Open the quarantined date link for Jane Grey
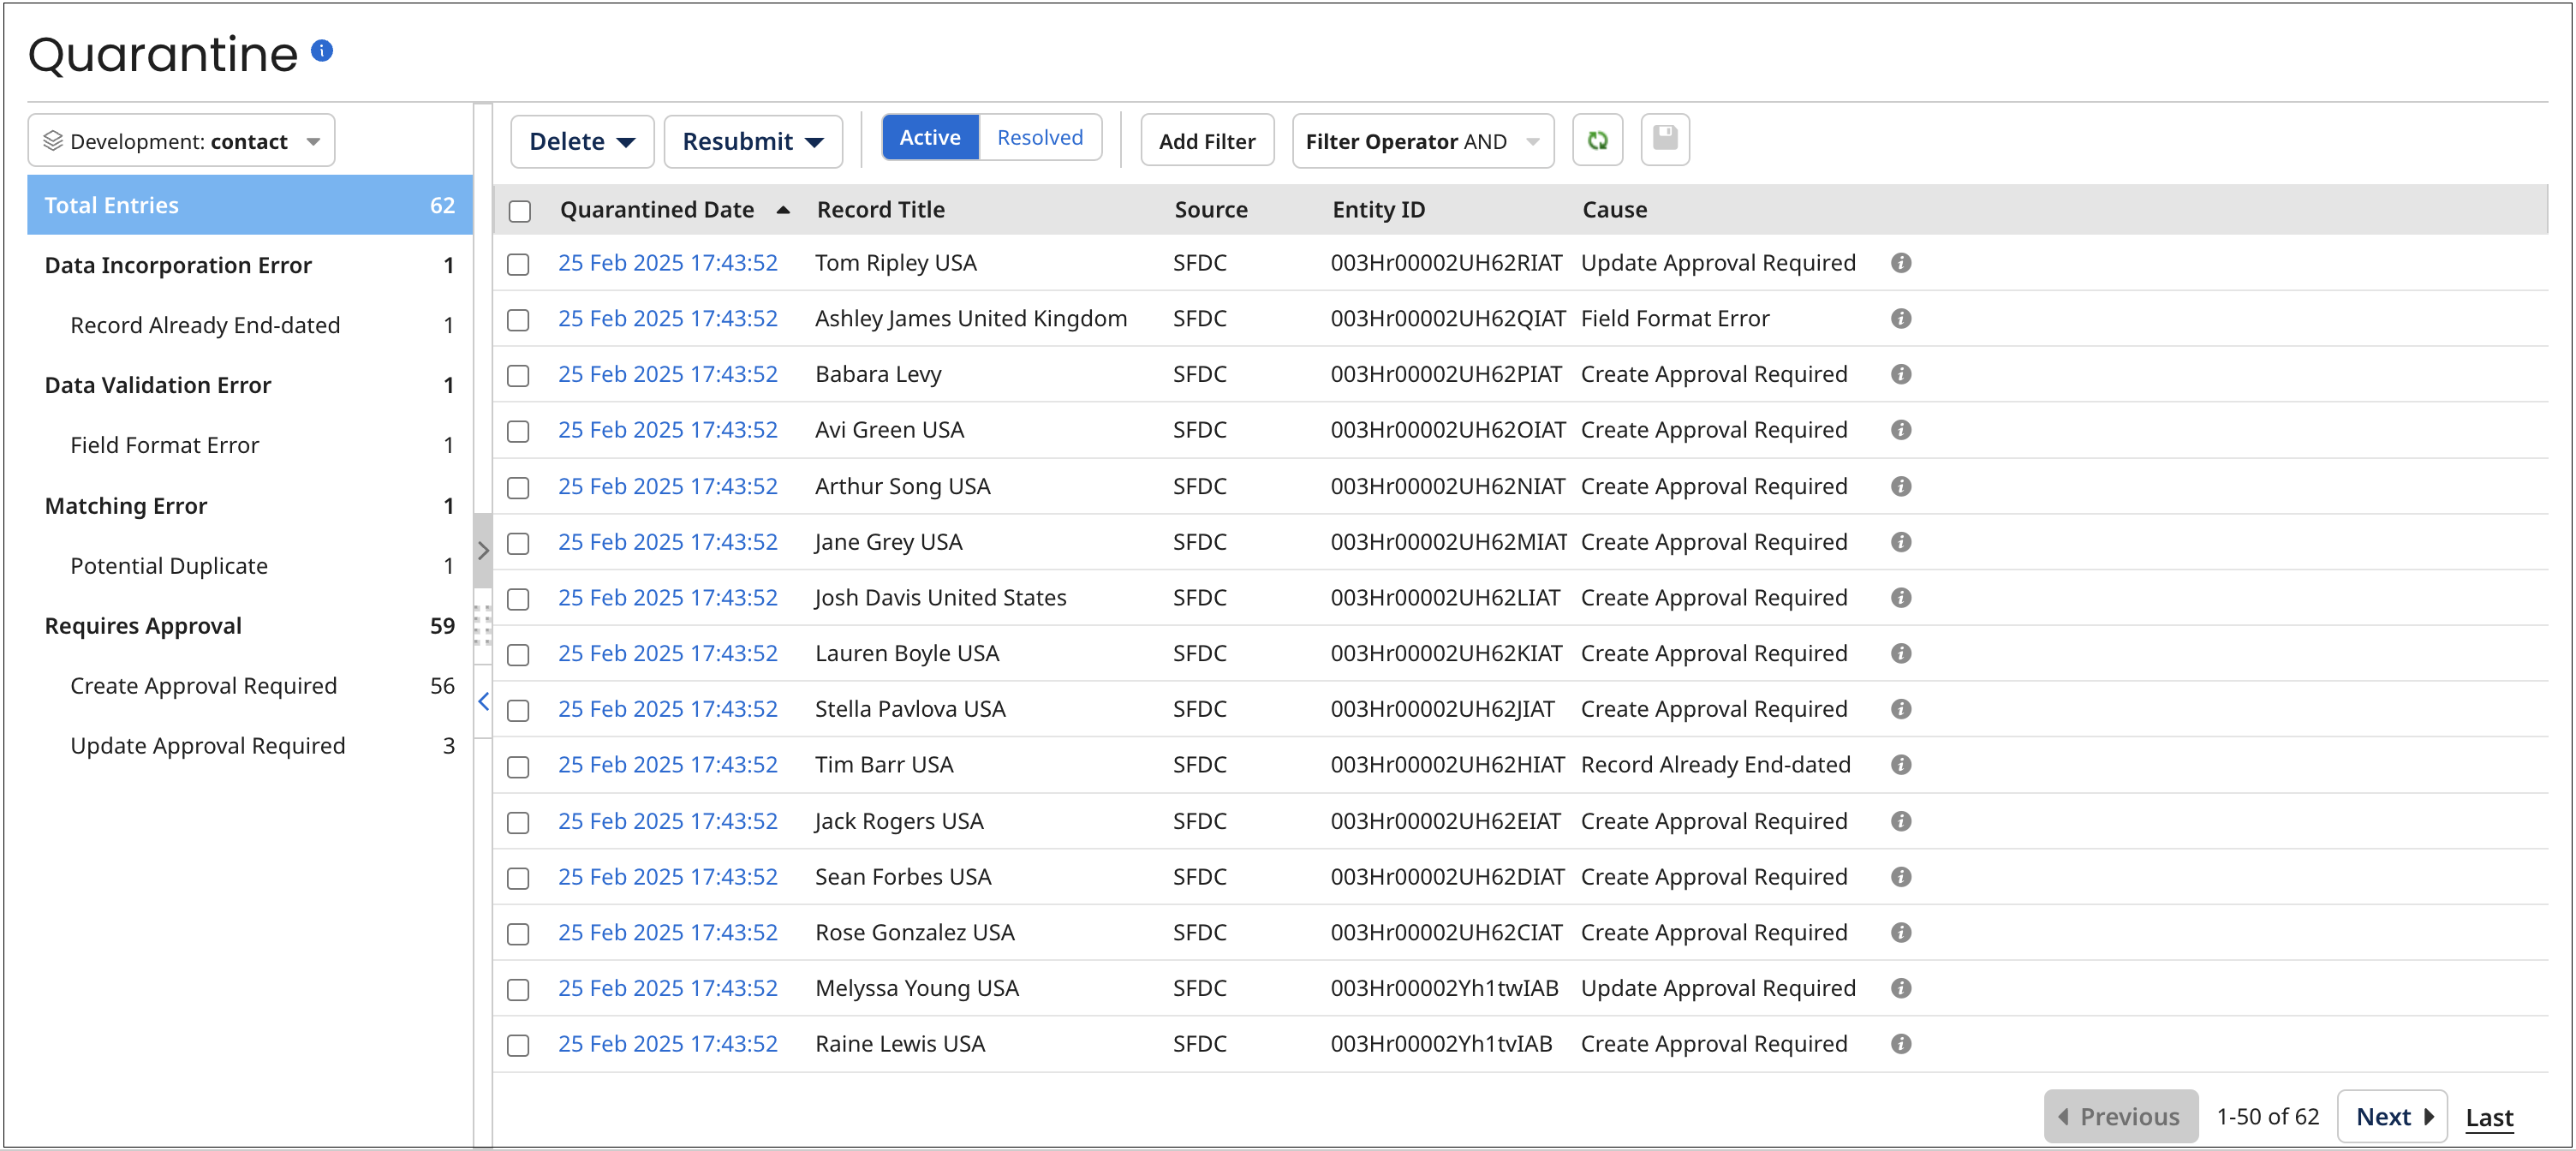The width and height of the screenshot is (2576, 1151). 668,541
